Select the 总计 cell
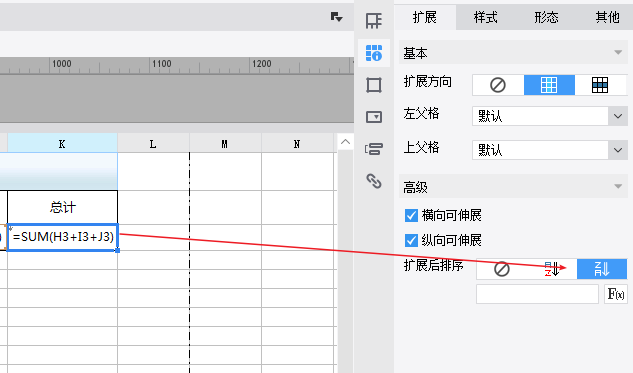 [x=63, y=207]
